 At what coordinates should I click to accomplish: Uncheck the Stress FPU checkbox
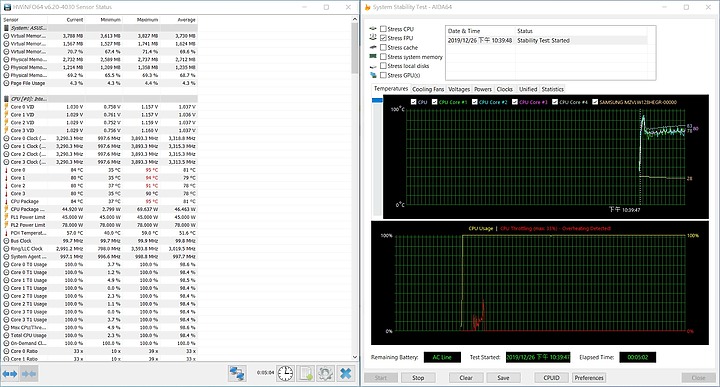[383, 38]
